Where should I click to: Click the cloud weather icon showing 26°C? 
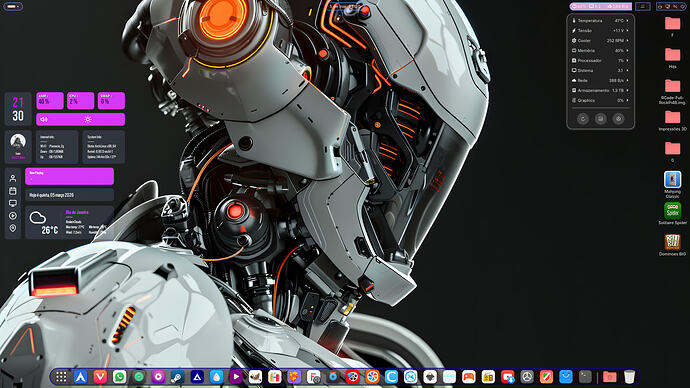tap(37, 217)
